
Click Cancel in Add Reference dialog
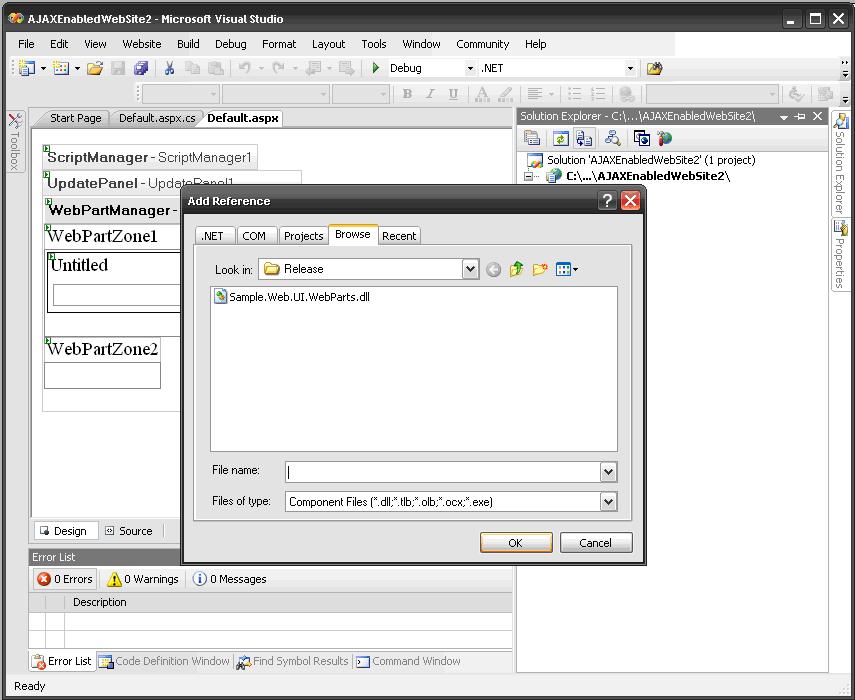pos(596,543)
